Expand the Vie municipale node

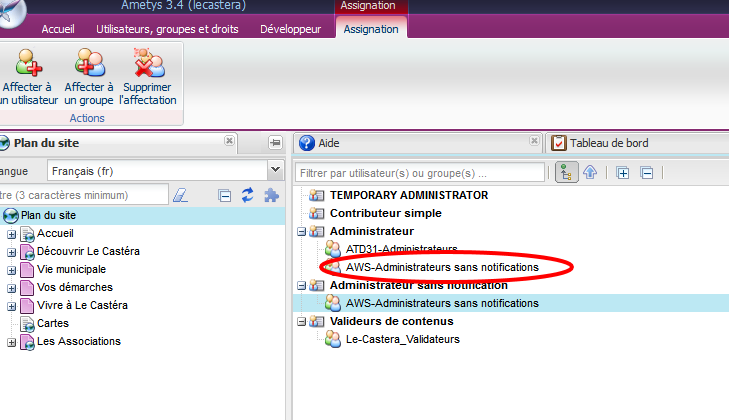tap(12, 270)
